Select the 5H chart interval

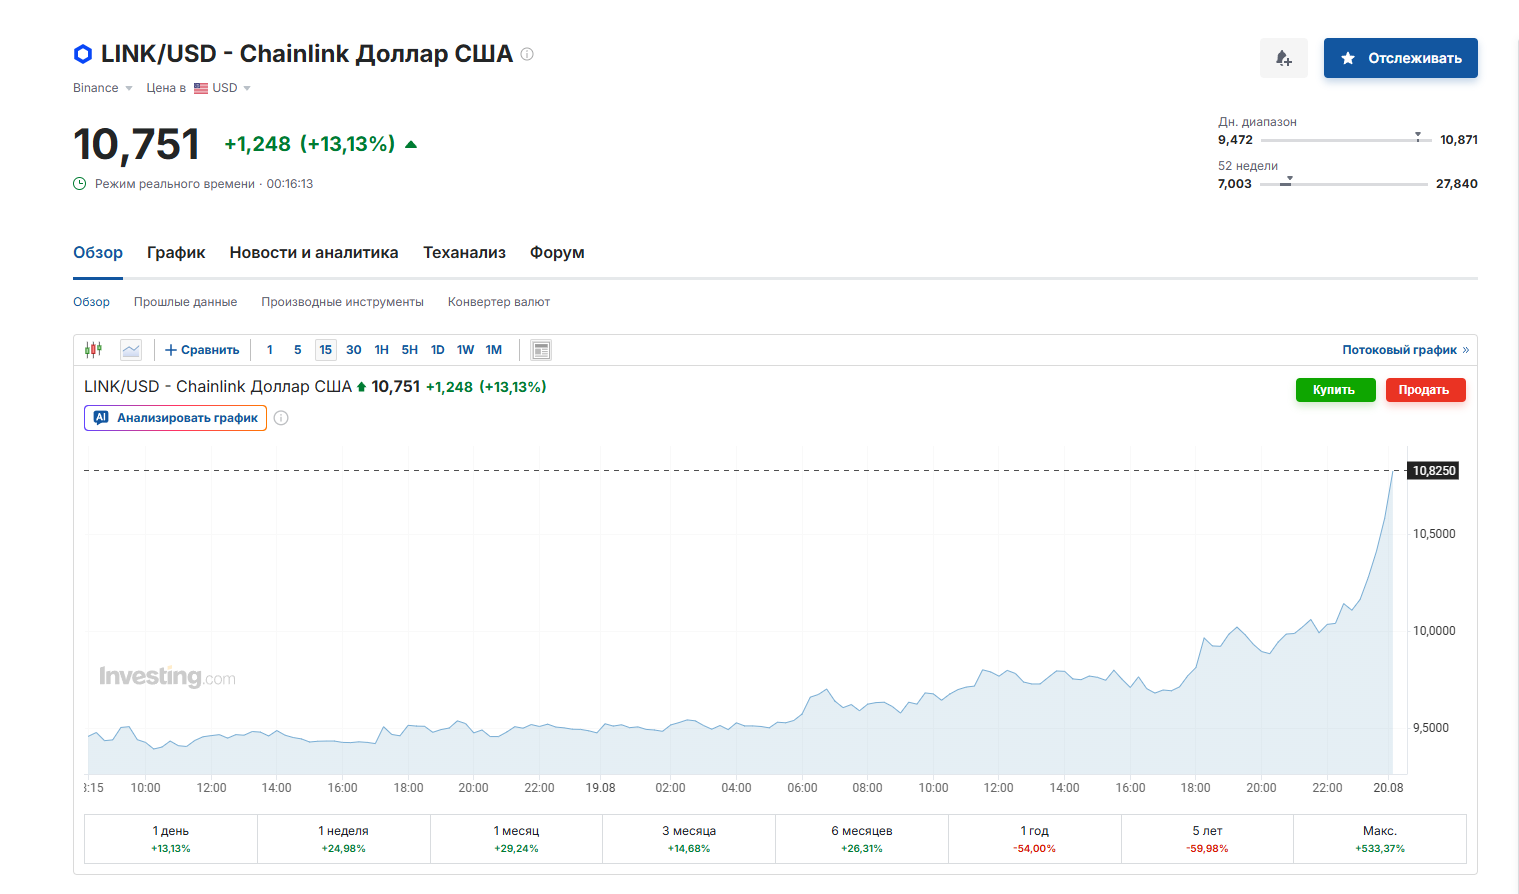pyautogui.click(x=410, y=350)
